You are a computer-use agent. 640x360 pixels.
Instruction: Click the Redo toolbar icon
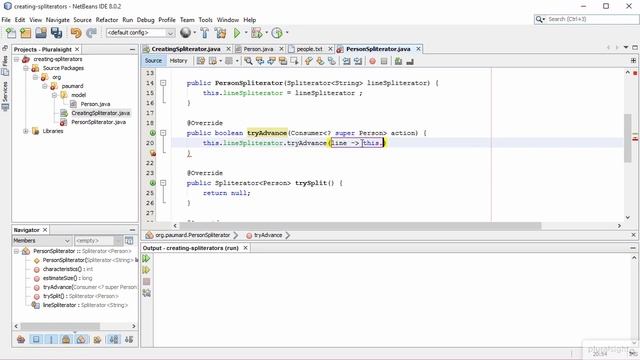[91, 33]
